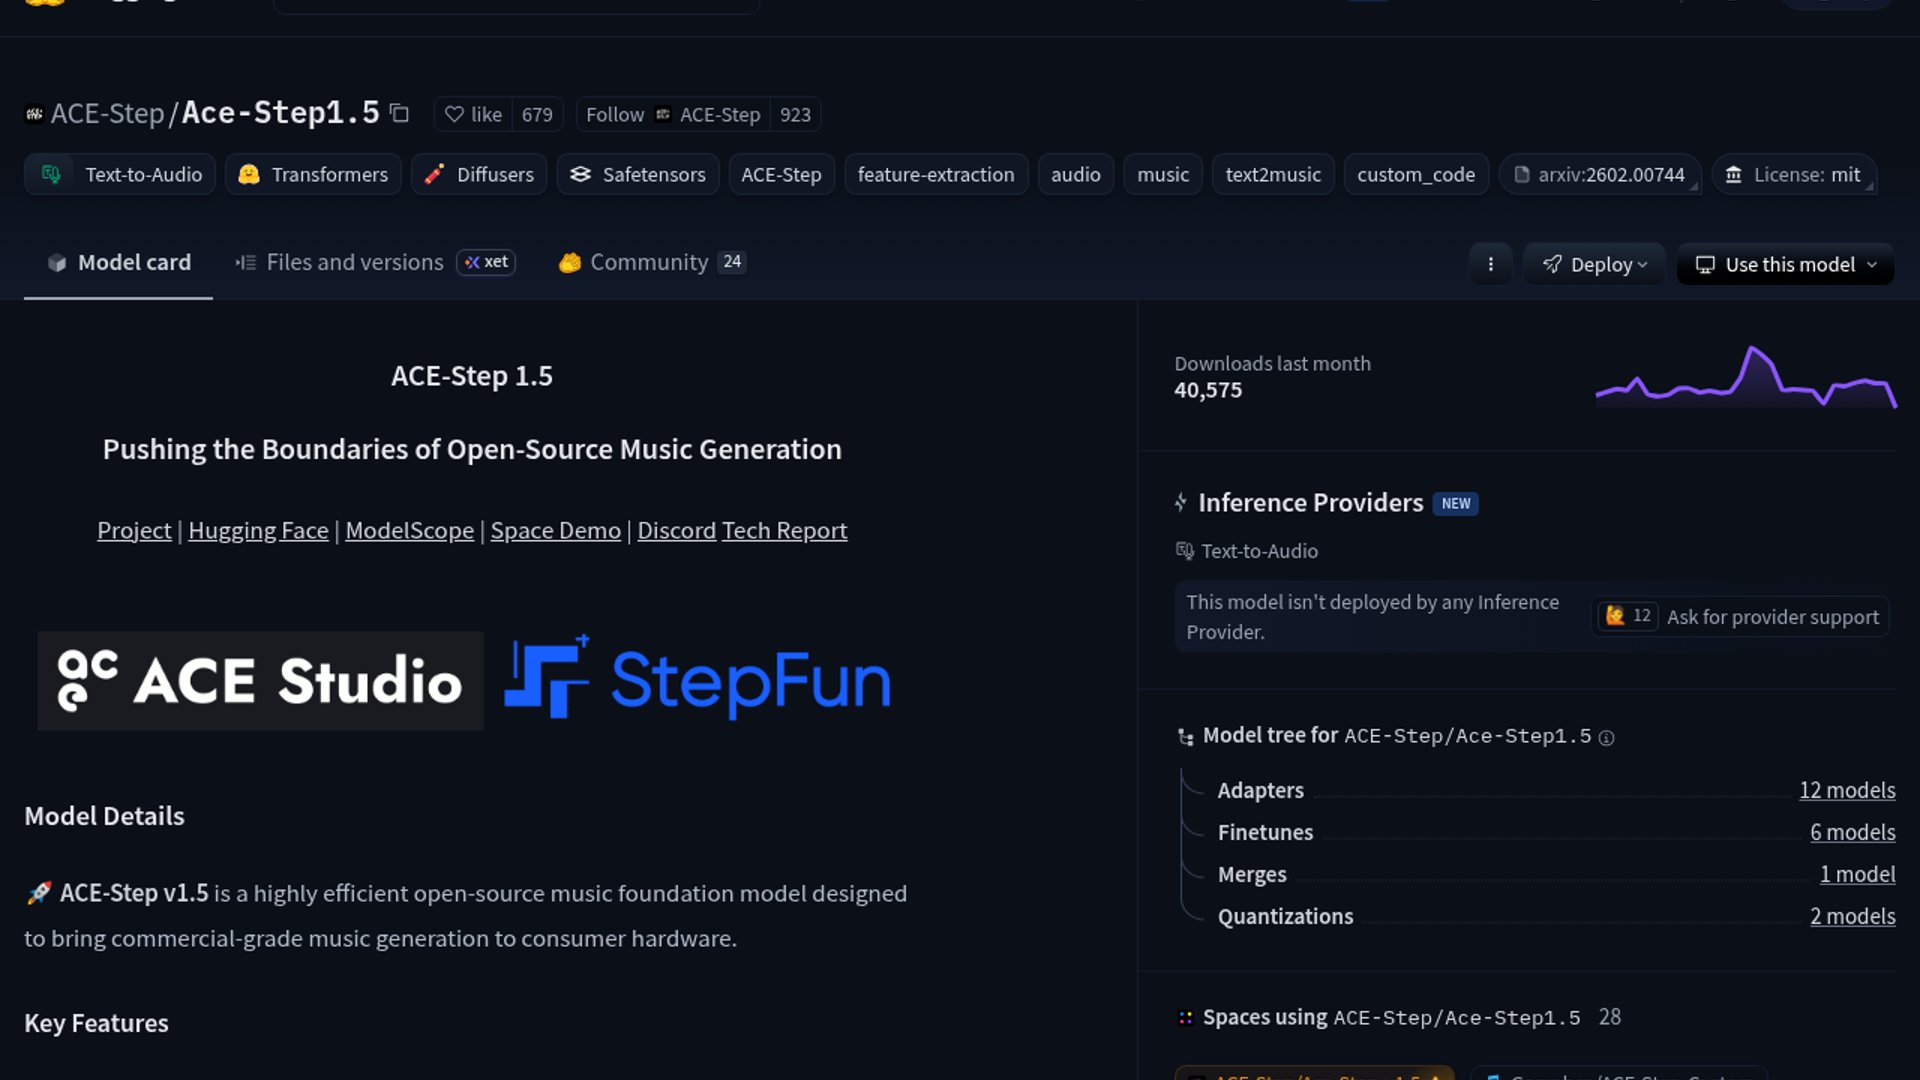Viewport: 1920px width, 1080px height.
Task: Open the three-dot more options menu
Action: click(x=1490, y=264)
